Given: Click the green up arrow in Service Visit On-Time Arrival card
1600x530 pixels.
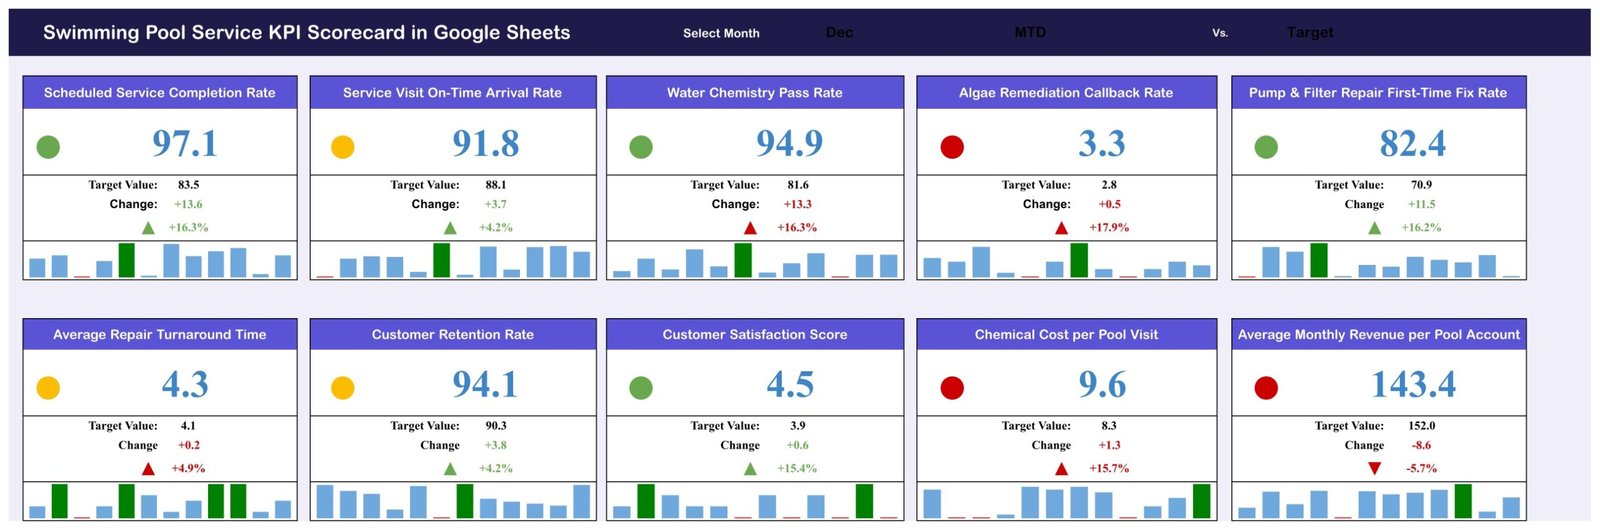Looking at the screenshot, I should [450, 228].
